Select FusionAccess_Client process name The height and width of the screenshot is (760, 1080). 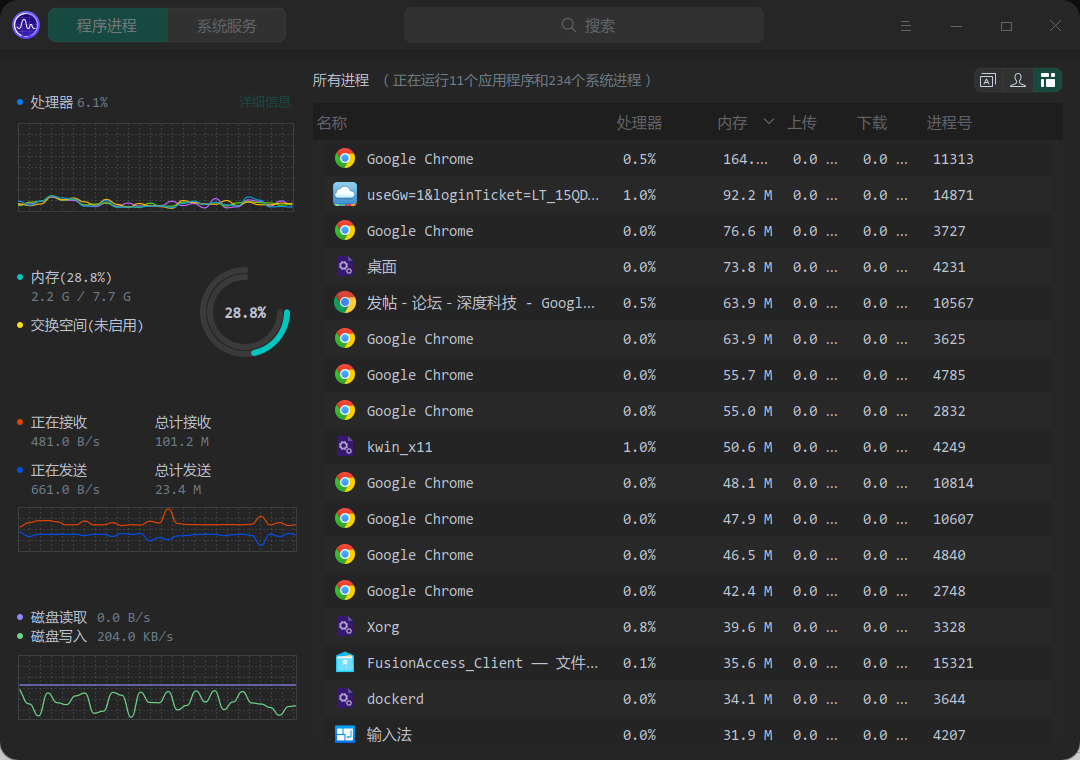[482, 663]
